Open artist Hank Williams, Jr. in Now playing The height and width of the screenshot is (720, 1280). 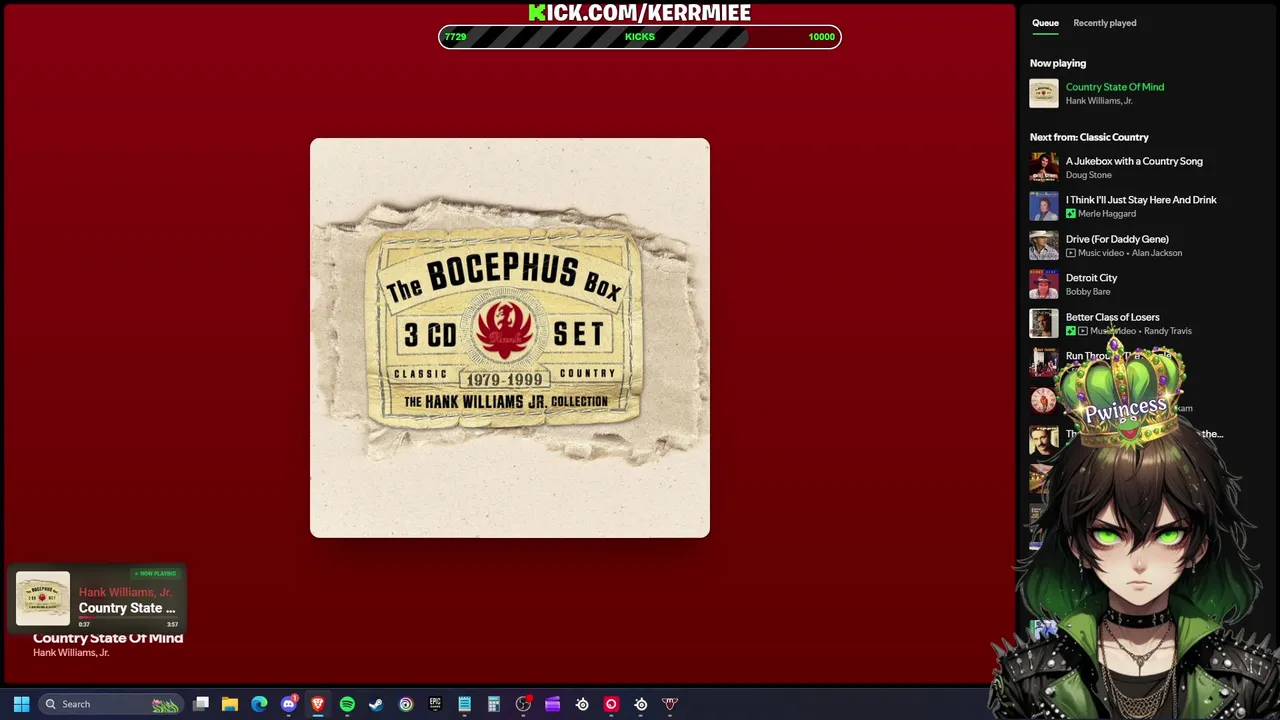[1099, 101]
